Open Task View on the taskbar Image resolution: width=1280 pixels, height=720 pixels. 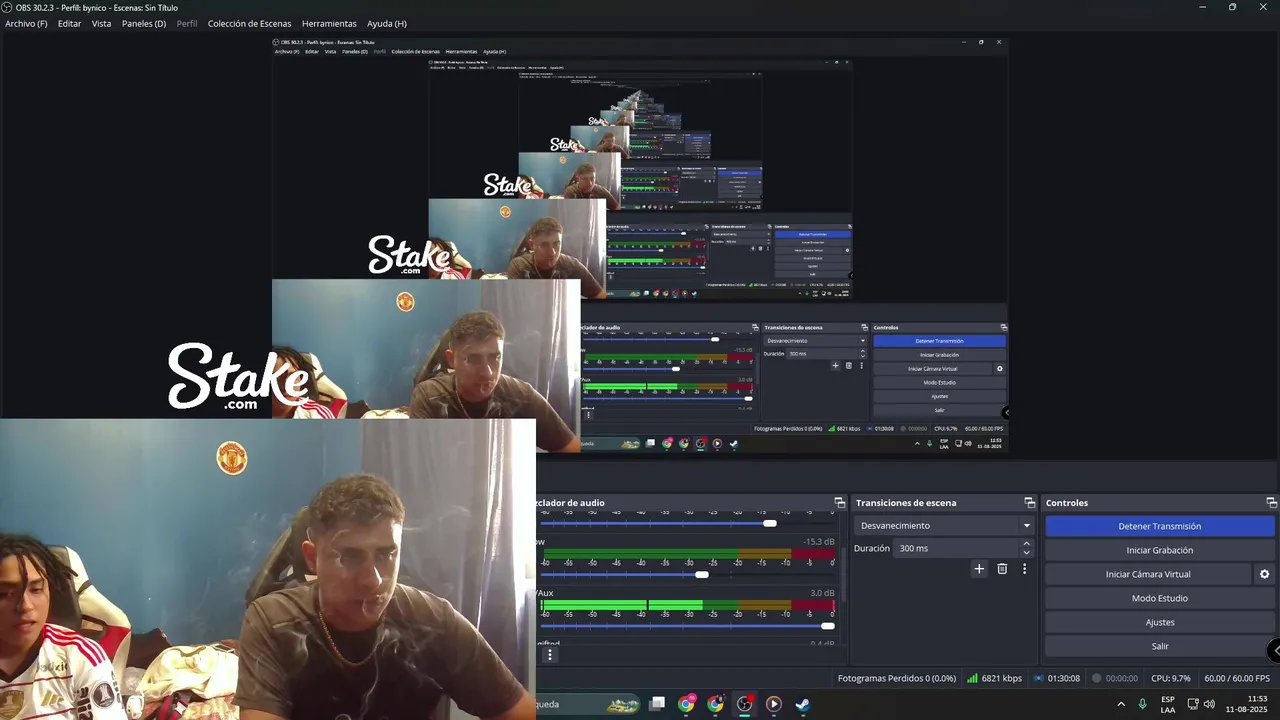click(657, 704)
